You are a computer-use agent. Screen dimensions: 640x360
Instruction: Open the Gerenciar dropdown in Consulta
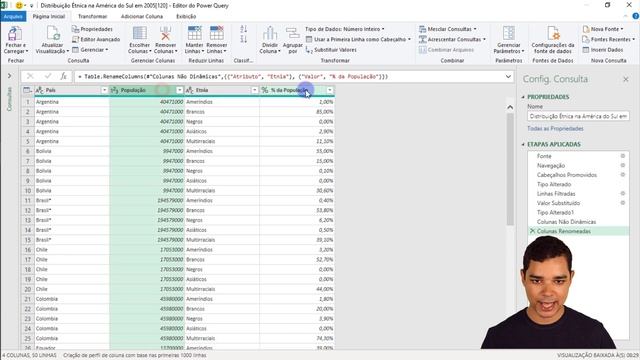(x=90, y=50)
